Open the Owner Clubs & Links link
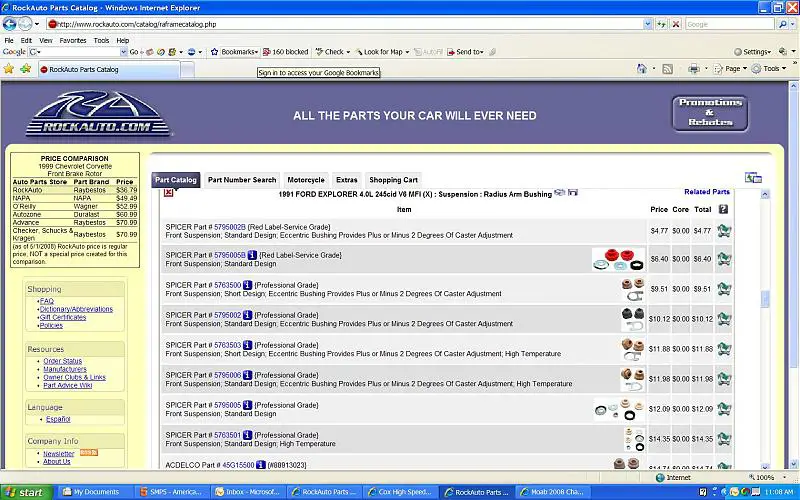This screenshot has width=800, height=500. tap(74, 378)
